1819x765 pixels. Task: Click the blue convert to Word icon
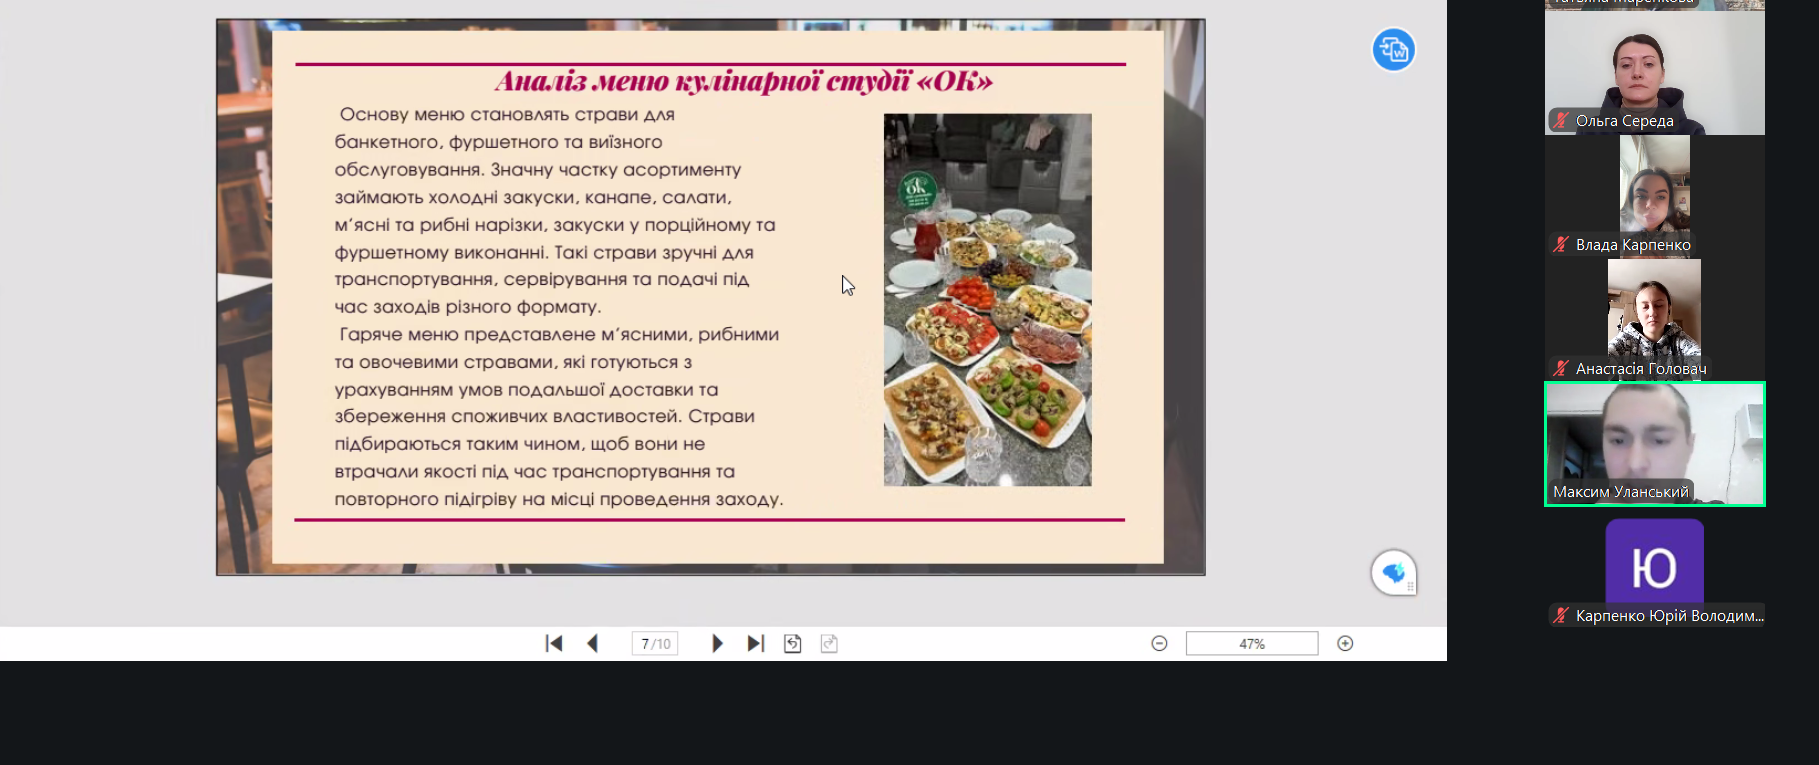point(1393,50)
